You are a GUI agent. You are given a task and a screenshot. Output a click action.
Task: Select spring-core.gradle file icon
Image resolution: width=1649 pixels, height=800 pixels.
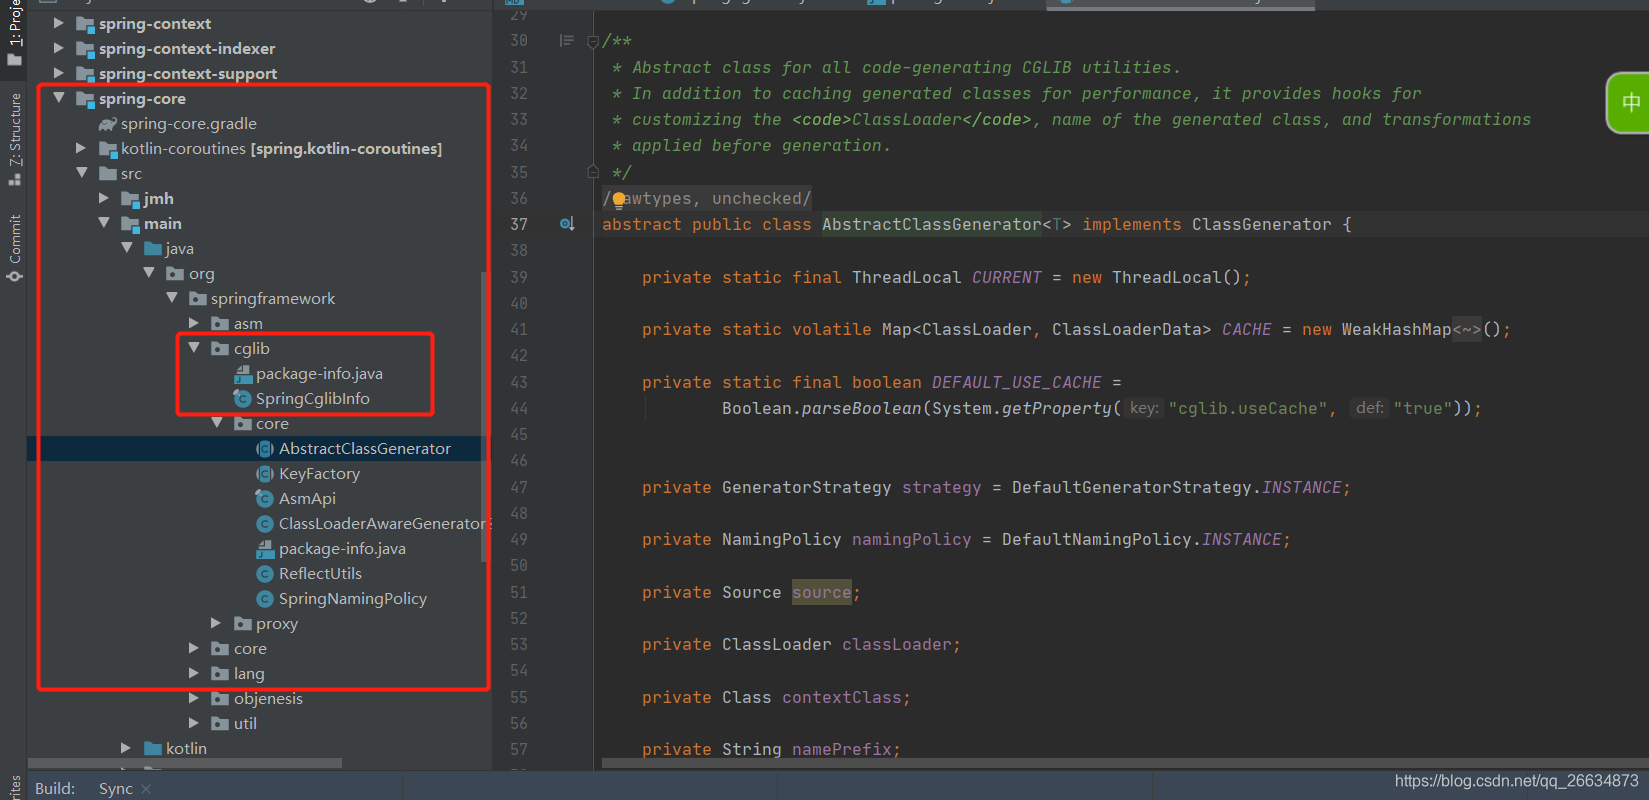coord(108,124)
